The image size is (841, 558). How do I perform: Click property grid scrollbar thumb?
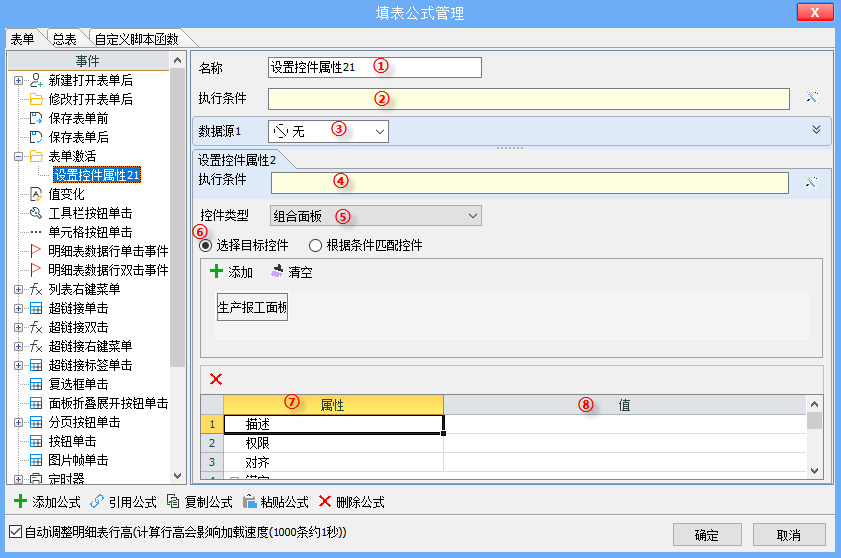(814, 420)
